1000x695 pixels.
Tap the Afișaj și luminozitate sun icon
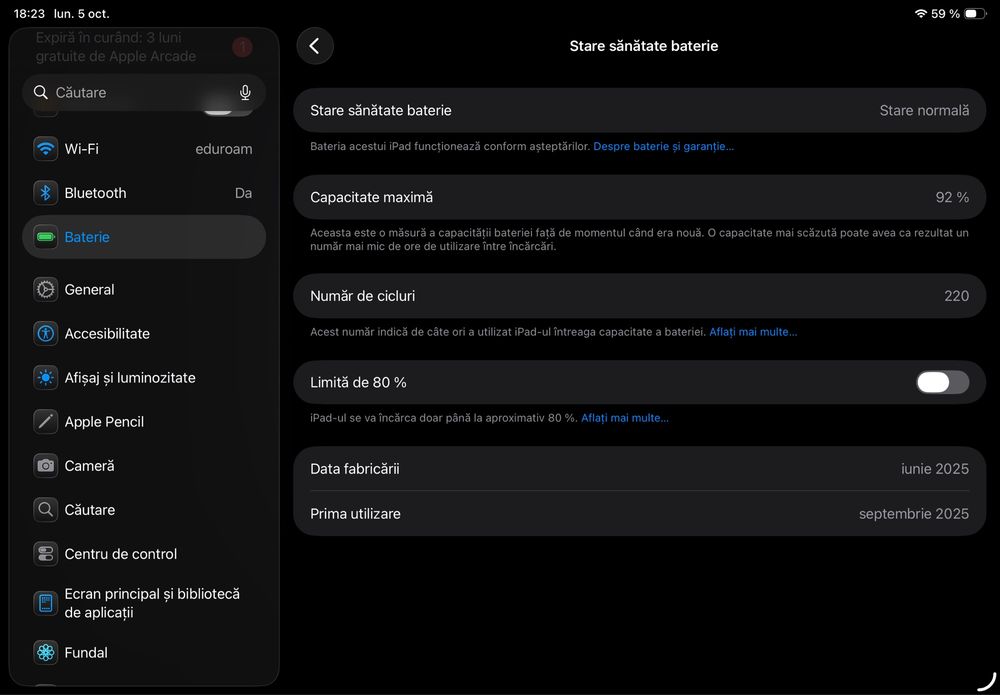tap(45, 377)
